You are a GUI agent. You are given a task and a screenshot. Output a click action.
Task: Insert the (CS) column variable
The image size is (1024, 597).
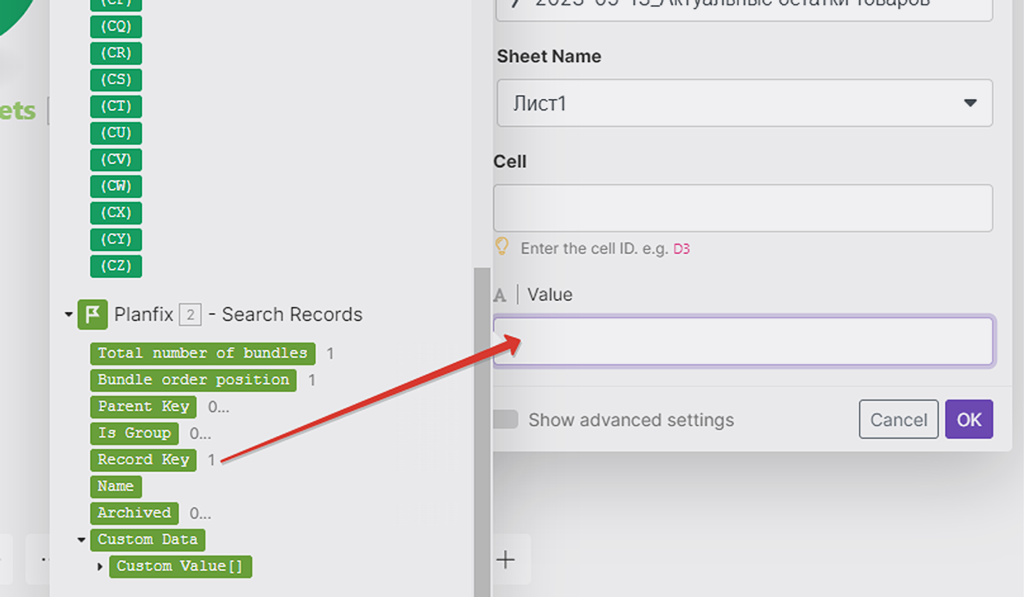(116, 80)
